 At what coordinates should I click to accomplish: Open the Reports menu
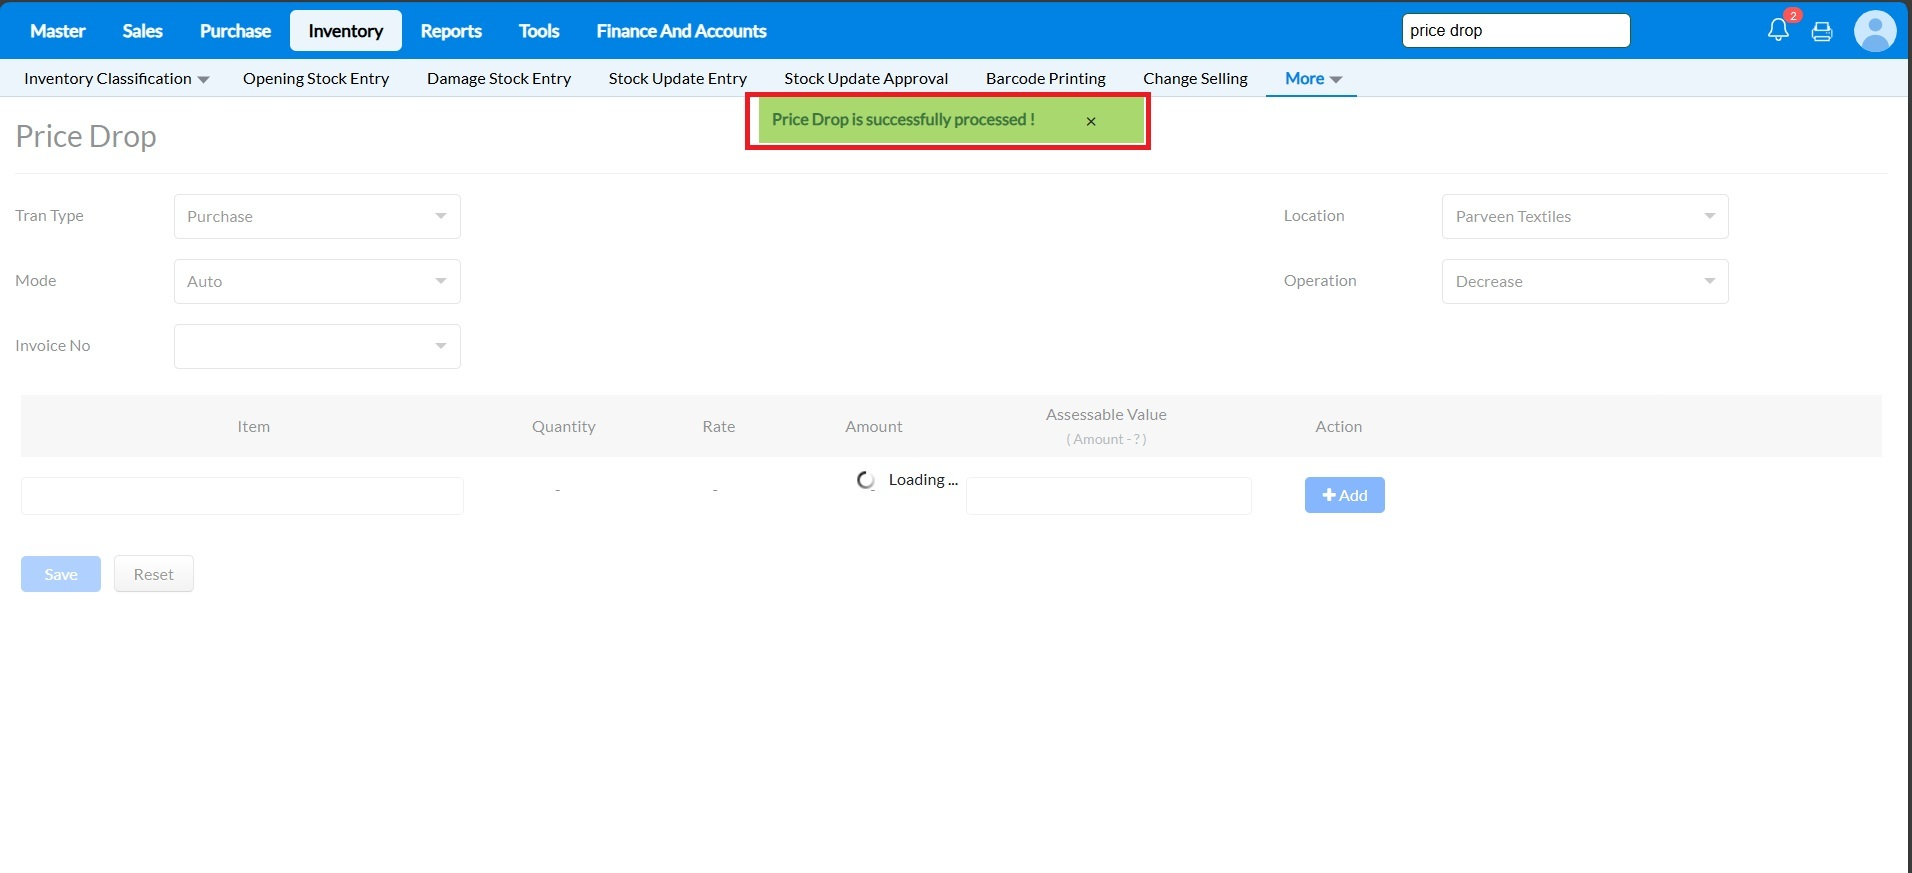tap(451, 31)
